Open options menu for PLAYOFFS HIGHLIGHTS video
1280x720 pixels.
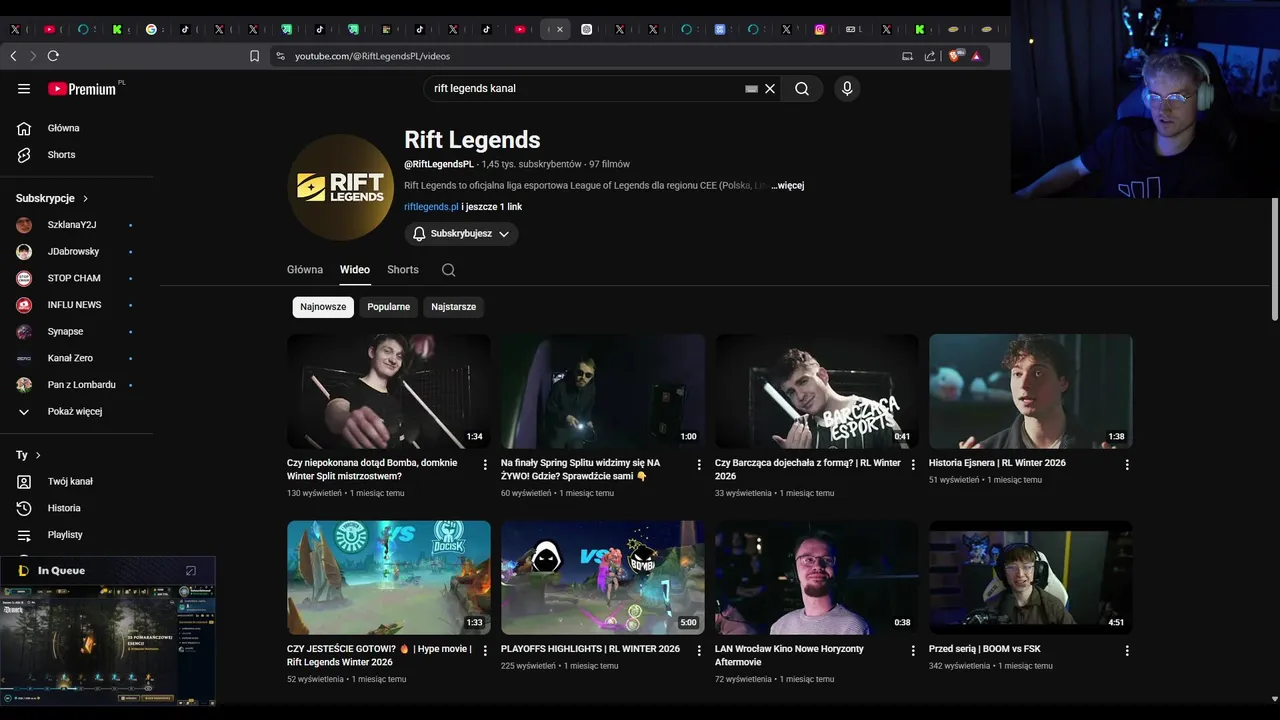(x=699, y=651)
